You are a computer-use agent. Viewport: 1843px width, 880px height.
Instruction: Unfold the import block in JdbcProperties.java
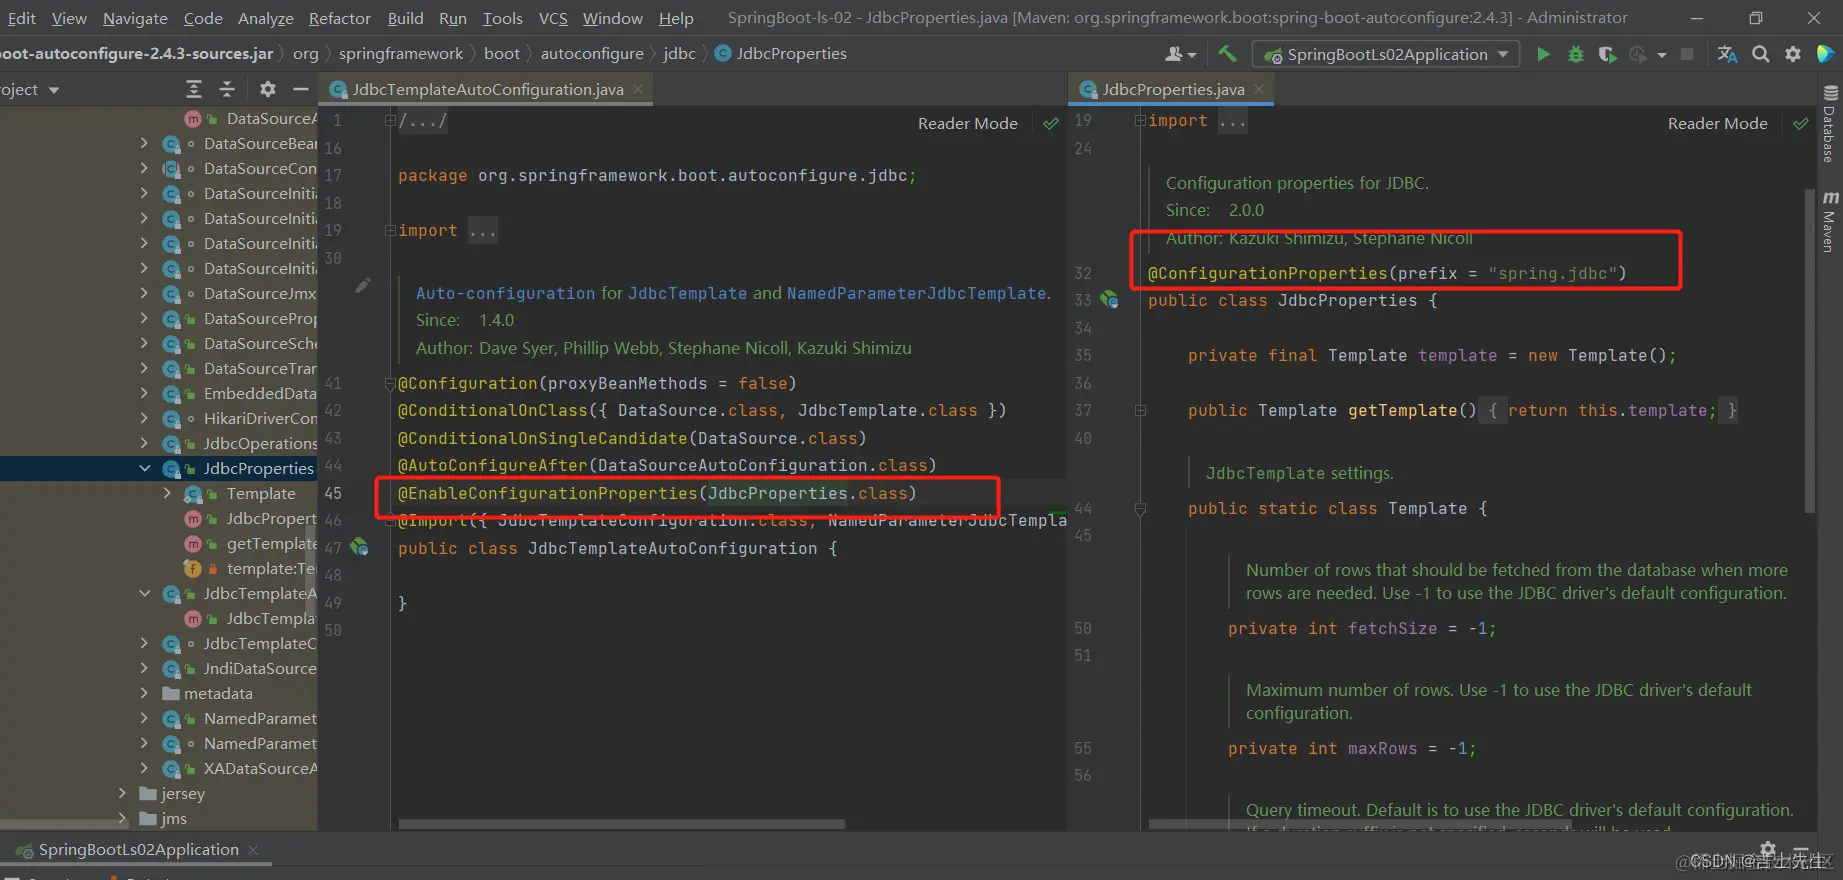[x=1140, y=121]
